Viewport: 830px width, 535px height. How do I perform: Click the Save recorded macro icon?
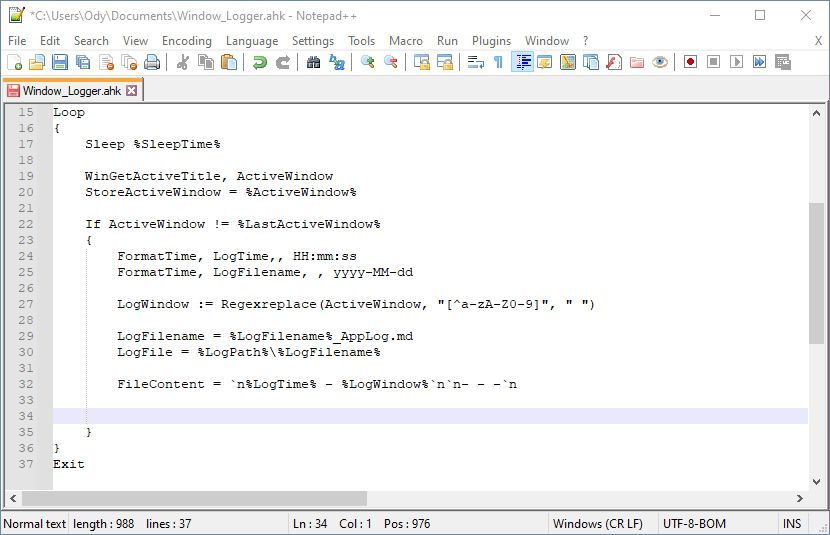click(782, 62)
